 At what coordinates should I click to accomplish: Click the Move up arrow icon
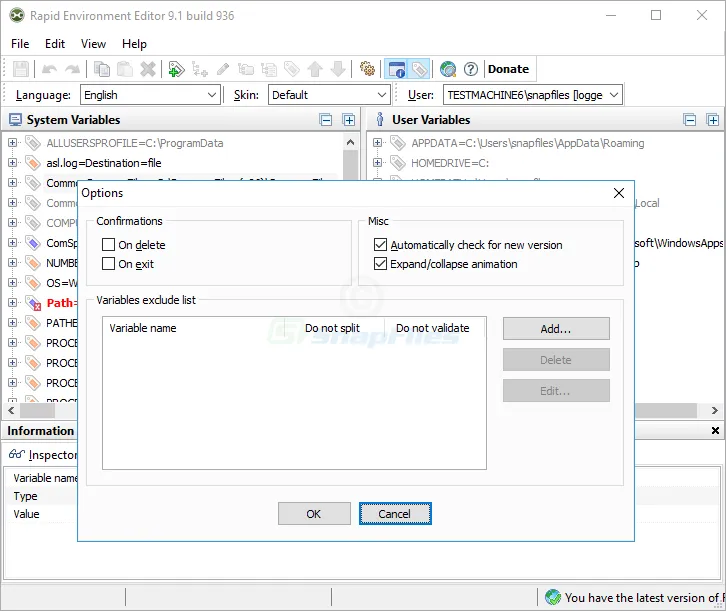pyautogui.click(x=315, y=69)
